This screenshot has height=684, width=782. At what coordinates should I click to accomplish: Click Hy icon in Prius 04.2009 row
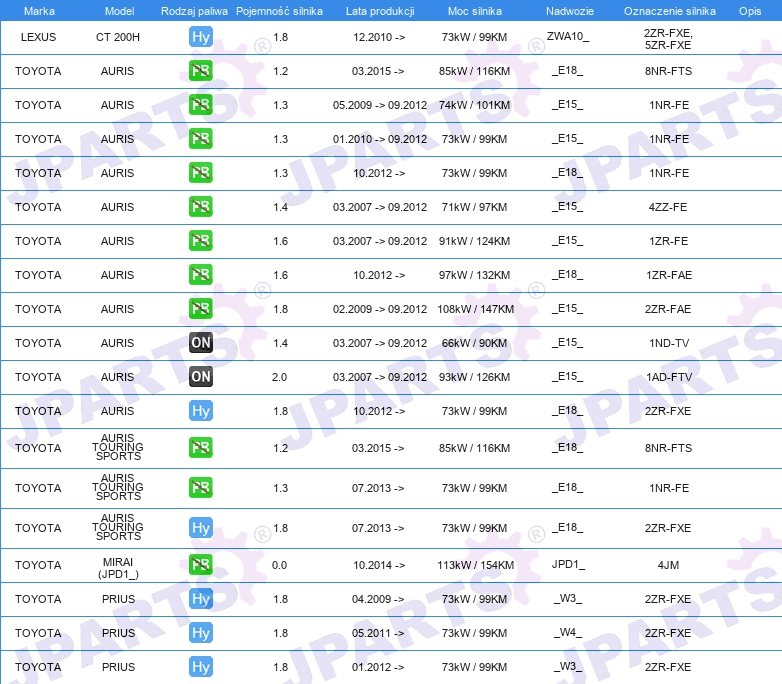coord(201,599)
